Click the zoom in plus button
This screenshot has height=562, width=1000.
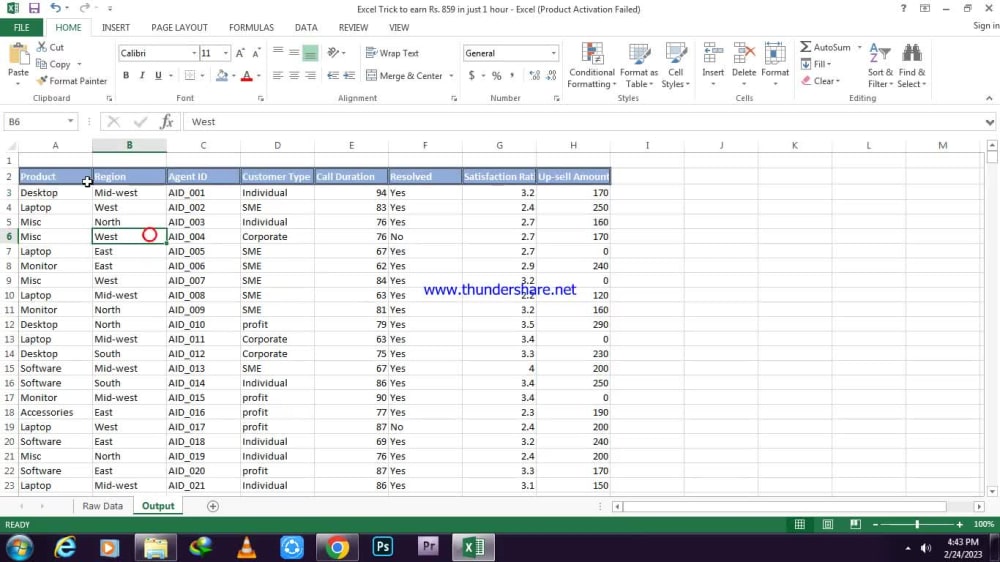point(959,524)
